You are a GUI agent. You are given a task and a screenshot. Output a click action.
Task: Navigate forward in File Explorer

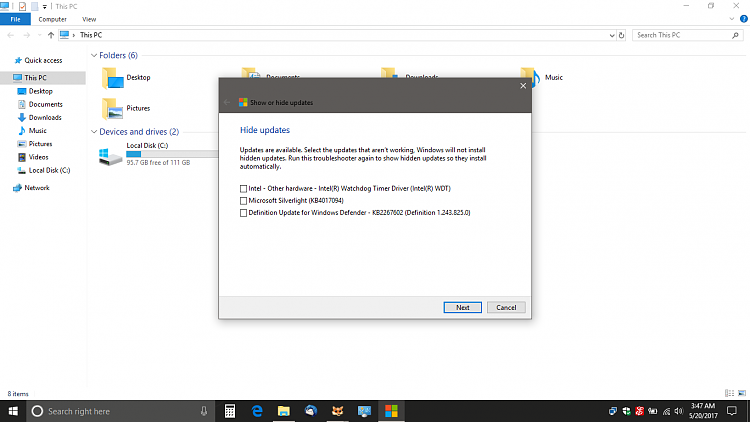(27, 35)
